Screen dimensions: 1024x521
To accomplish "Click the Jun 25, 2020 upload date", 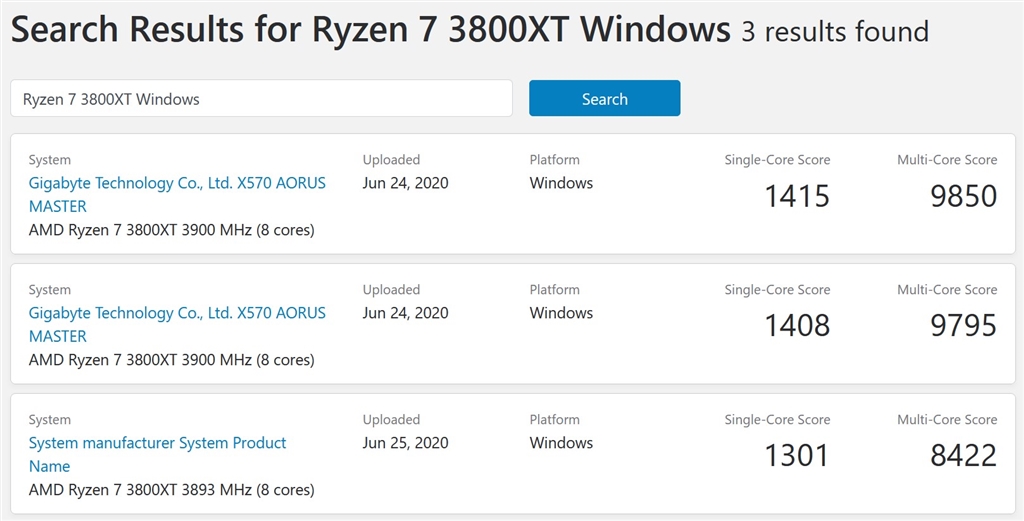I will (x=405, y=443).
